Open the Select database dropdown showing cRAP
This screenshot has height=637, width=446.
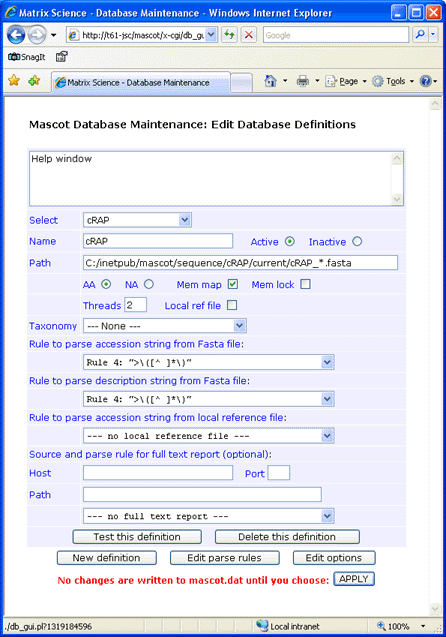click(x=137, y=220)
